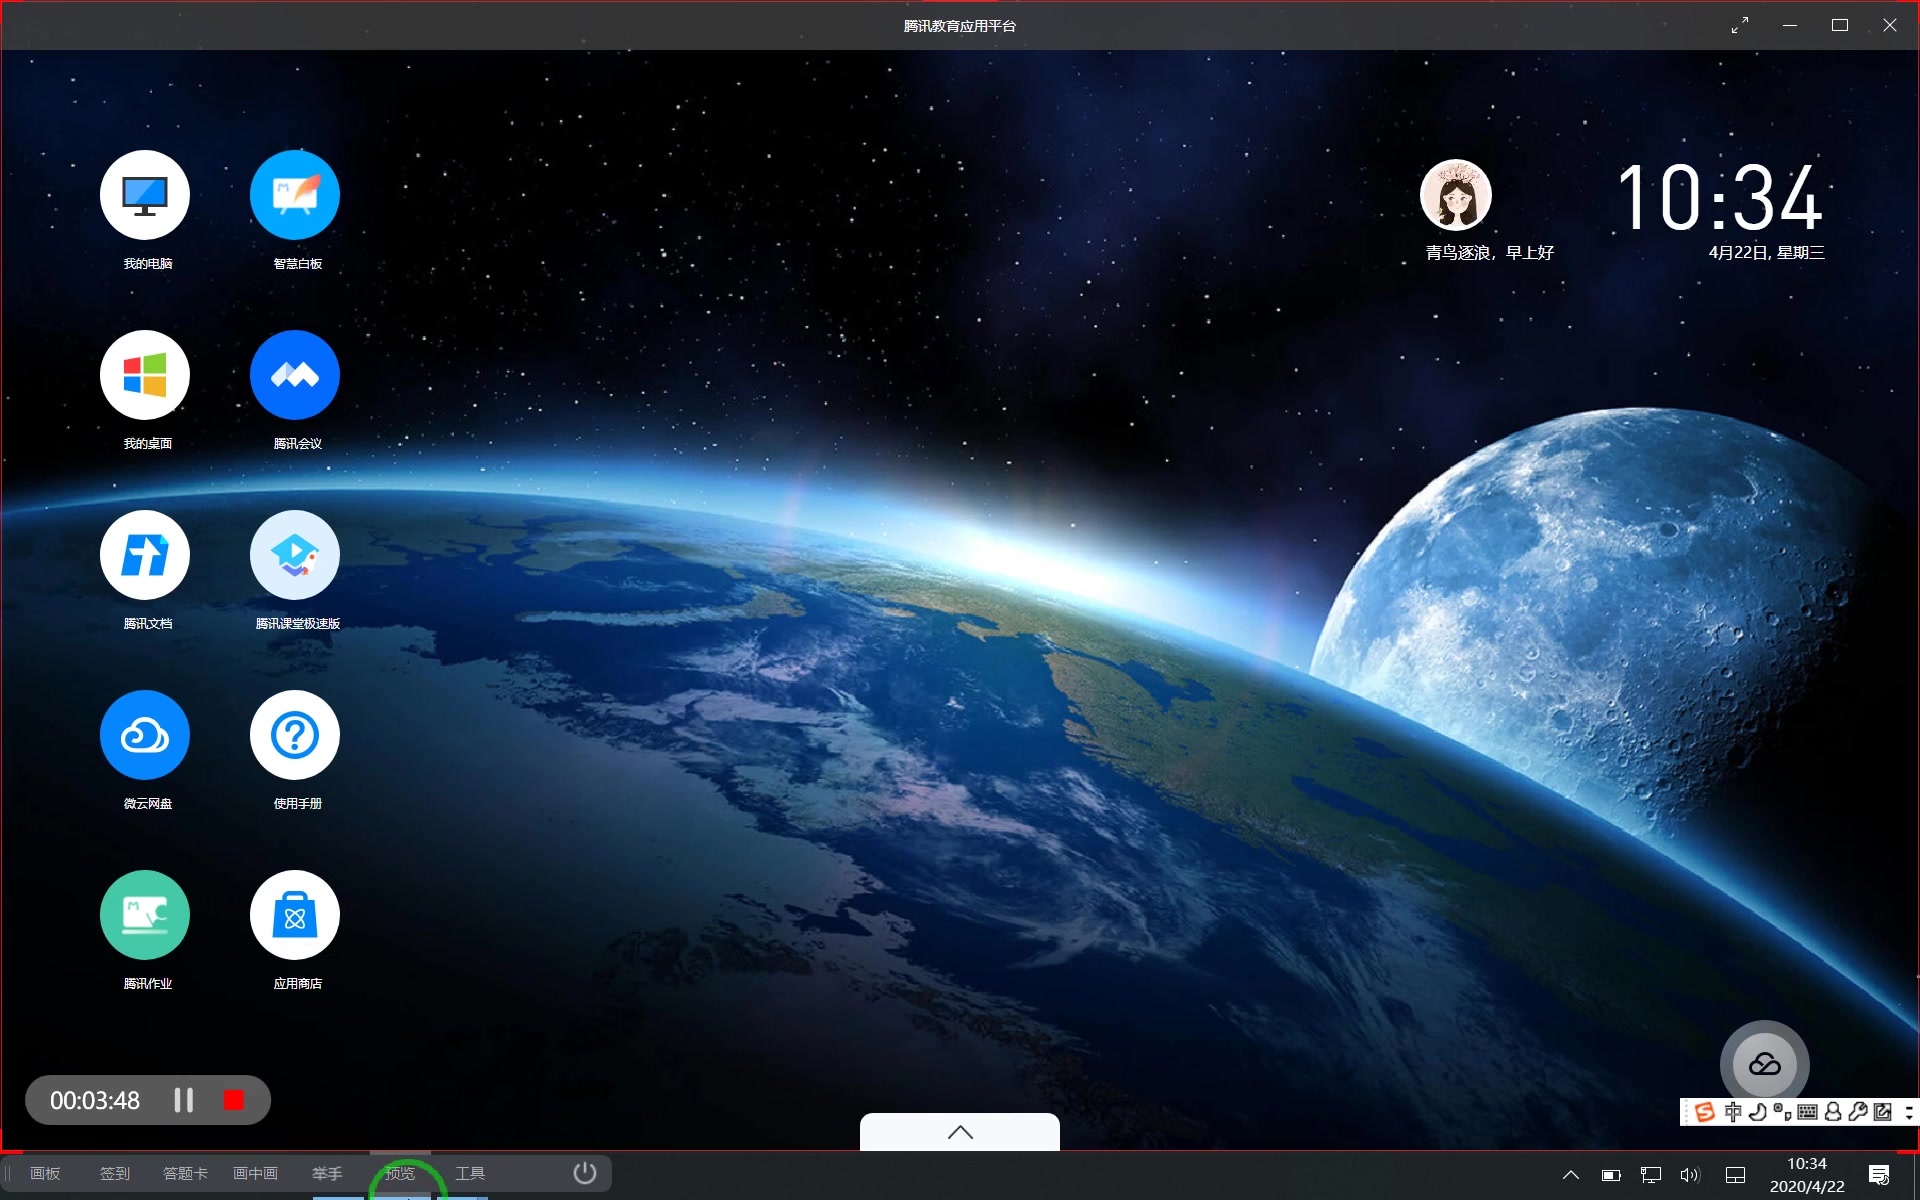Open 工具 in the bottom toolbar
Viewport: 1920px width, 1200px height.
470,1173
